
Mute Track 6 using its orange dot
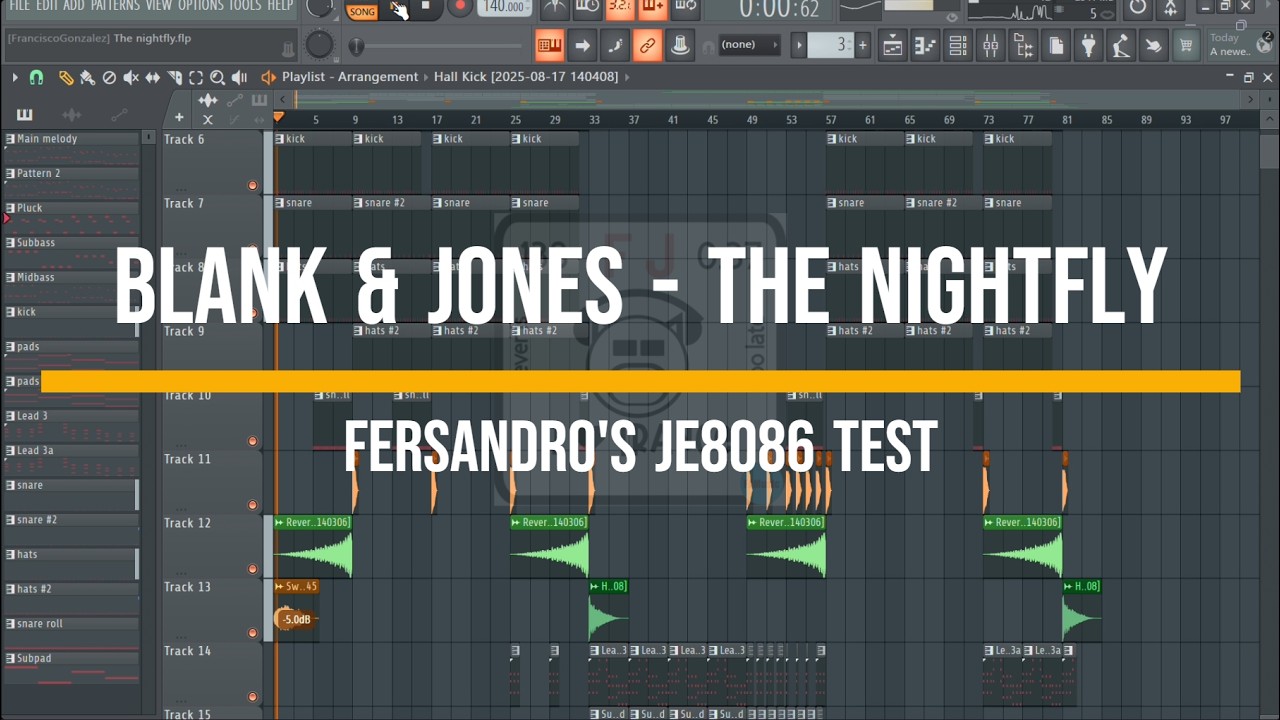[252, 185]
